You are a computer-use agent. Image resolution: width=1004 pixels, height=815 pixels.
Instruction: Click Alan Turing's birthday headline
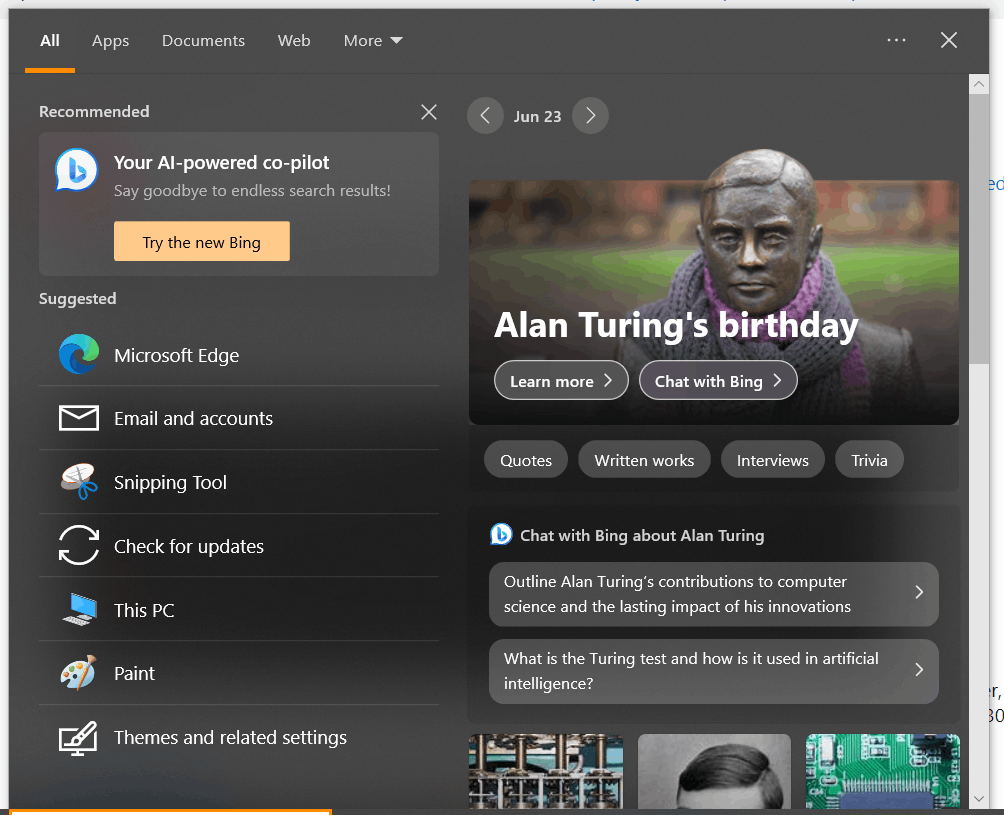tap(676, 325)
